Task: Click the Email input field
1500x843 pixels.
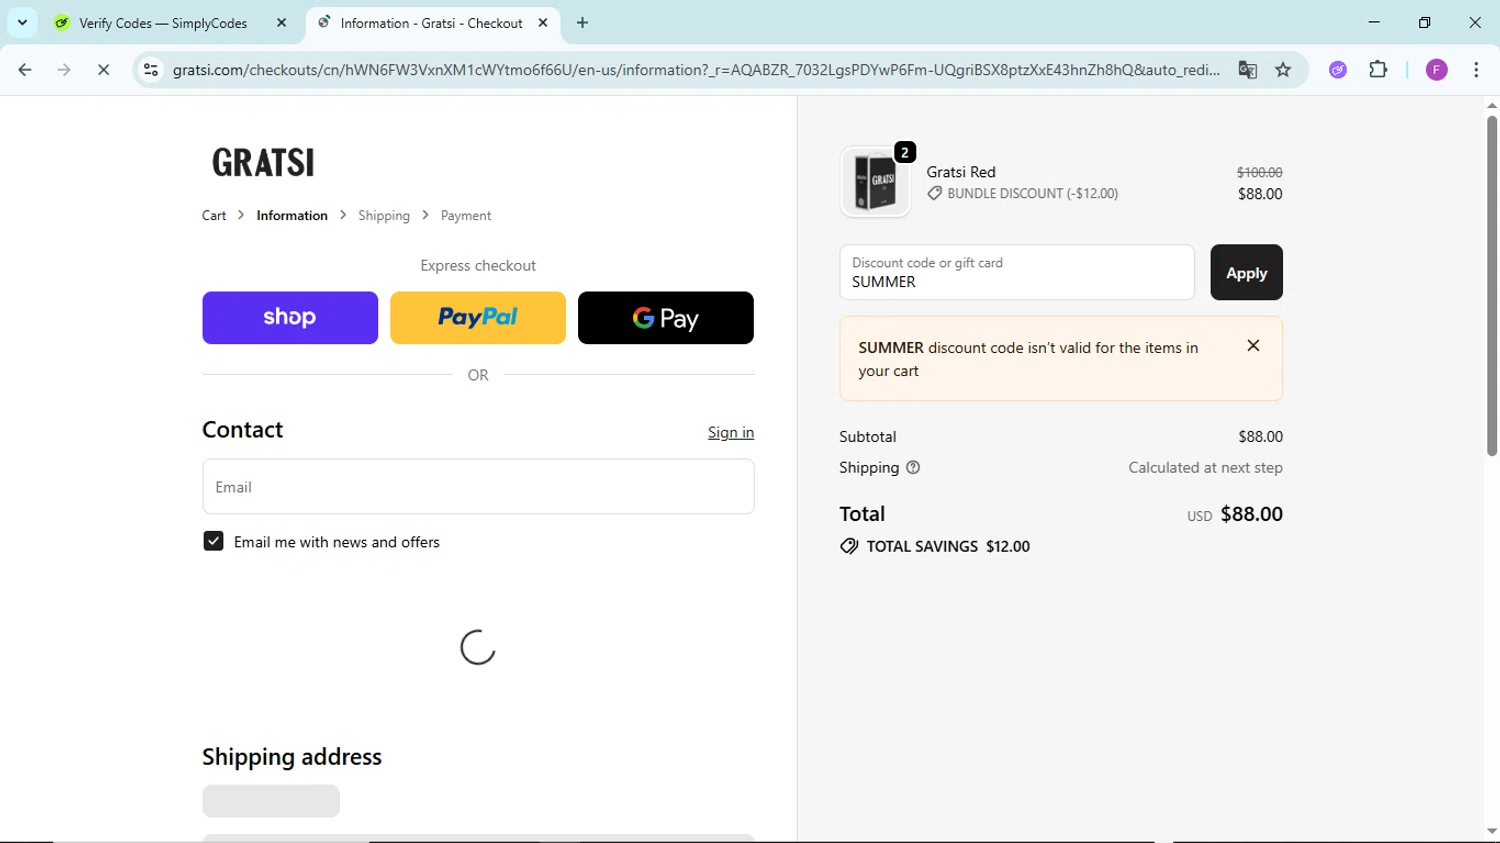Action: coord(478,487)
